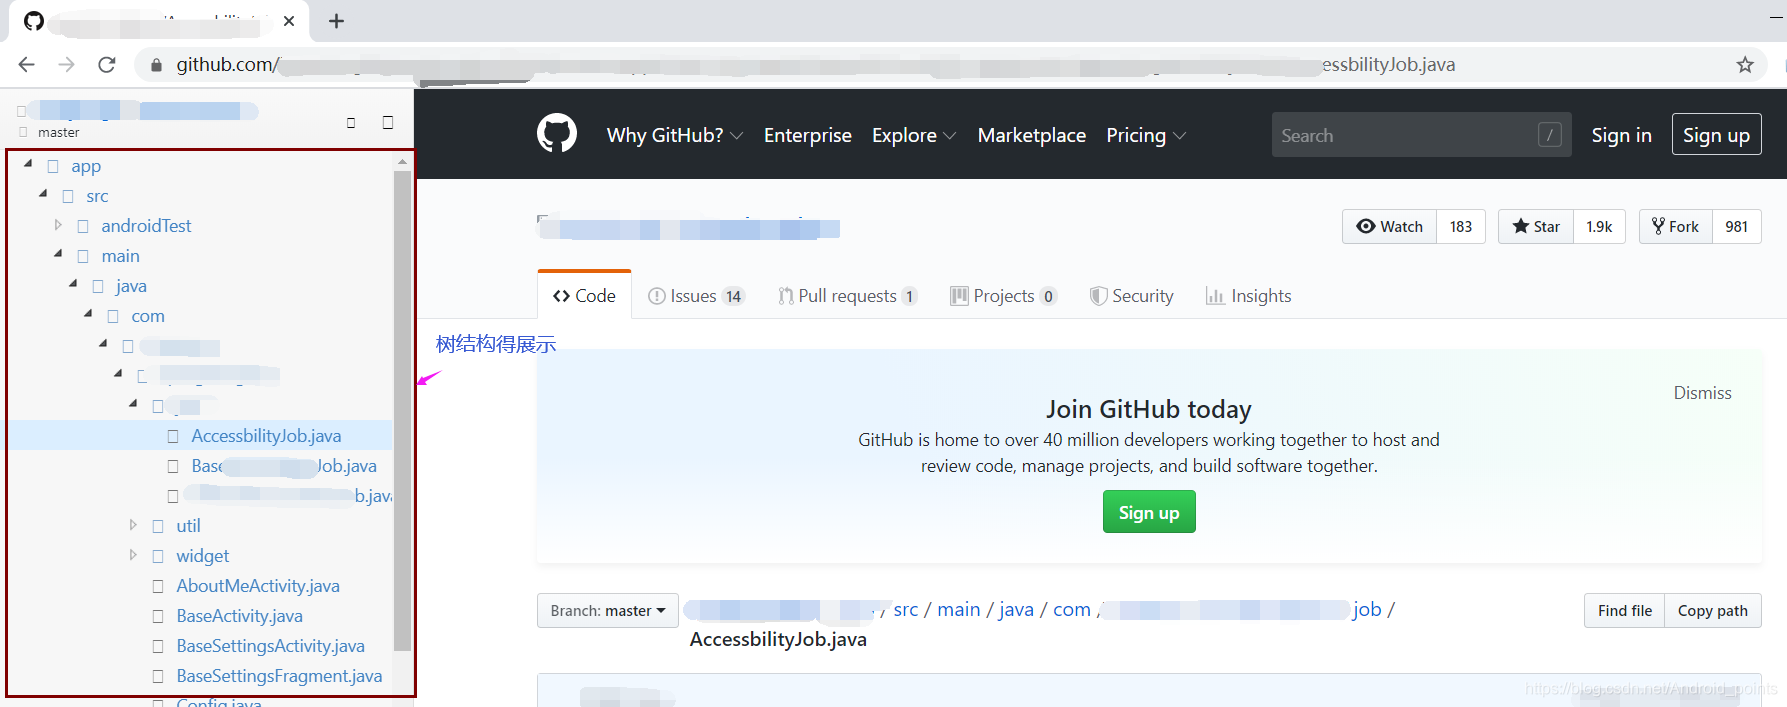Viewport: 1787px width, 707px height.
Task: Click the slash shortcut icon in the search box
Action: click(x=1550, y=135)
